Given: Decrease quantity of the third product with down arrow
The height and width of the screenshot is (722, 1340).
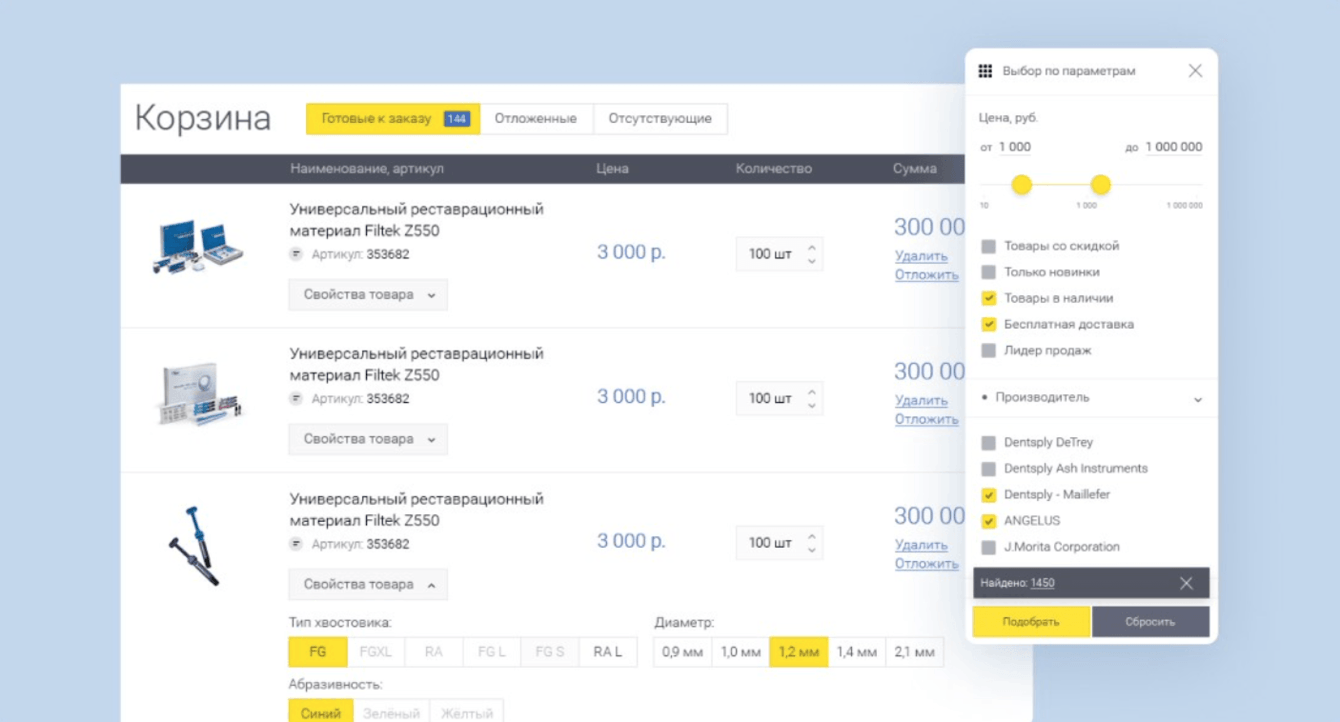Looking at the screenshot, I should tap(812, 550).
